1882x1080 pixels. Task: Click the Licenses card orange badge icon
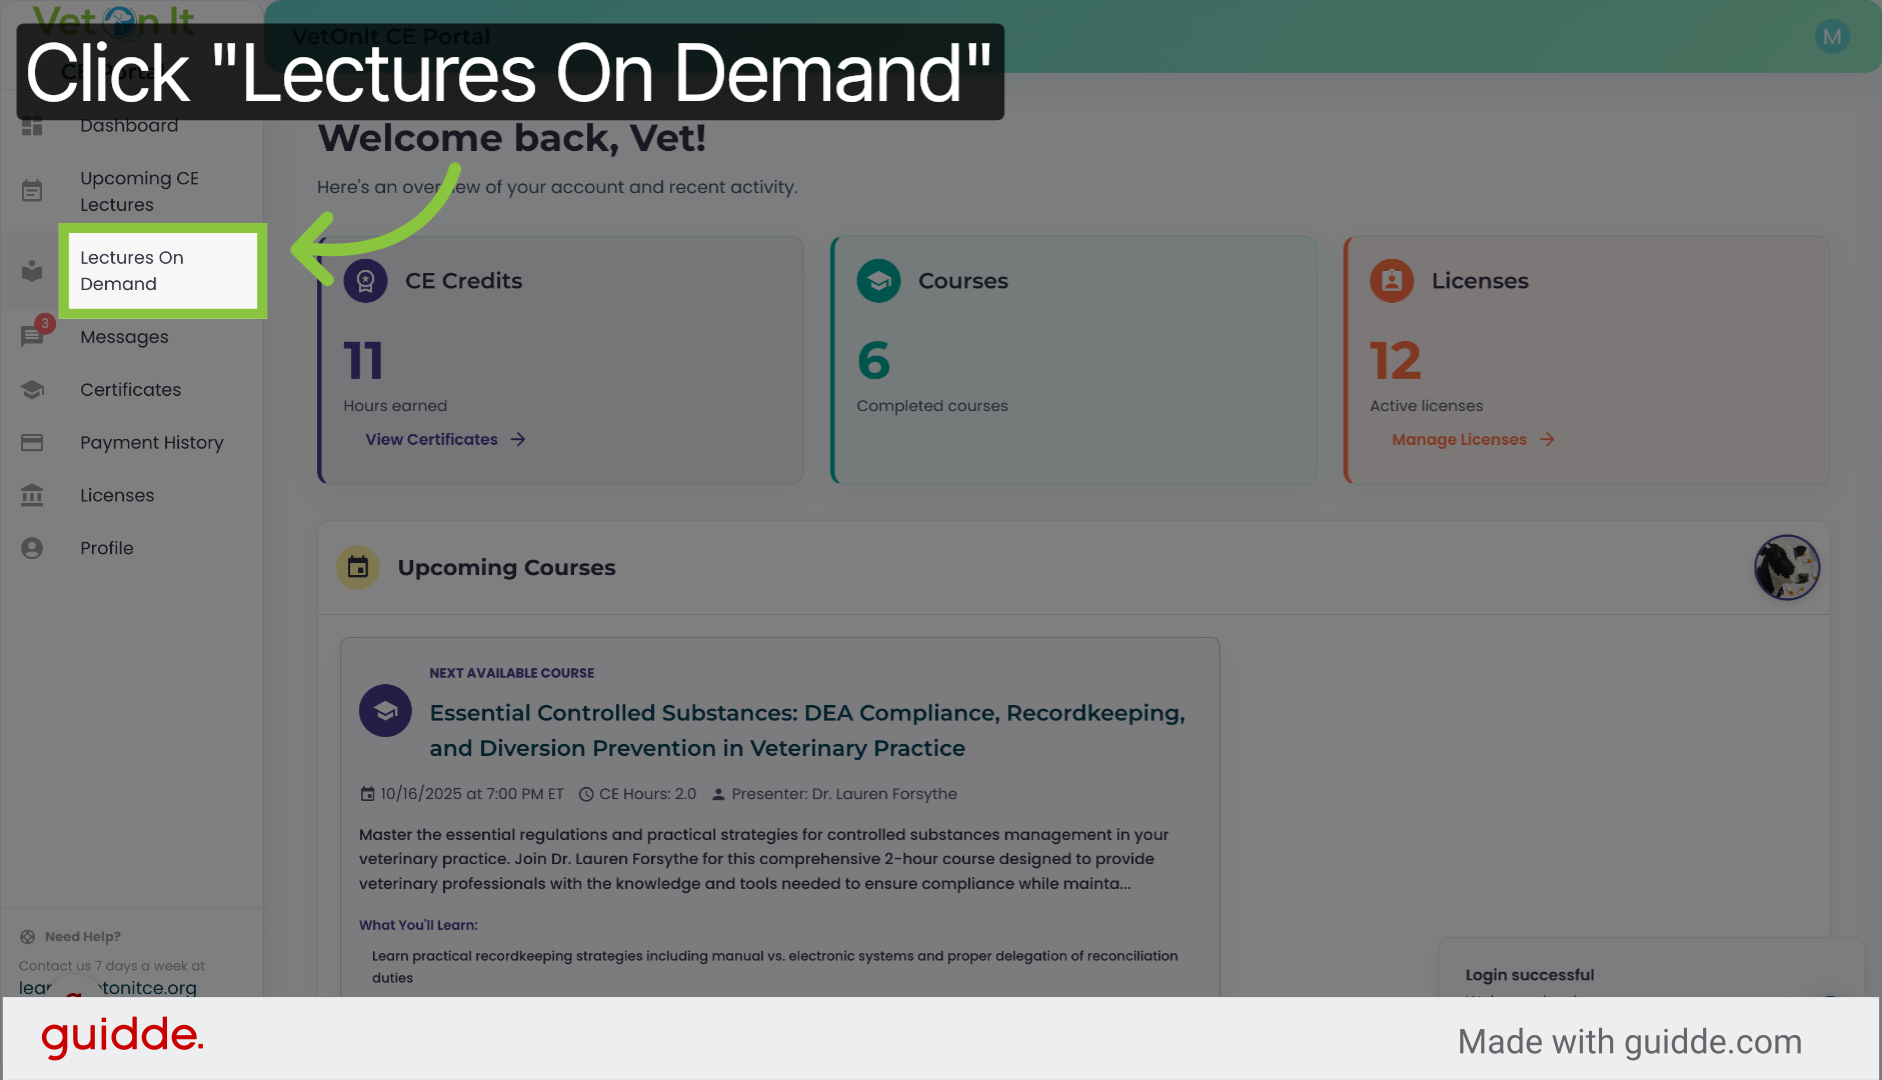pos(1391,281)
